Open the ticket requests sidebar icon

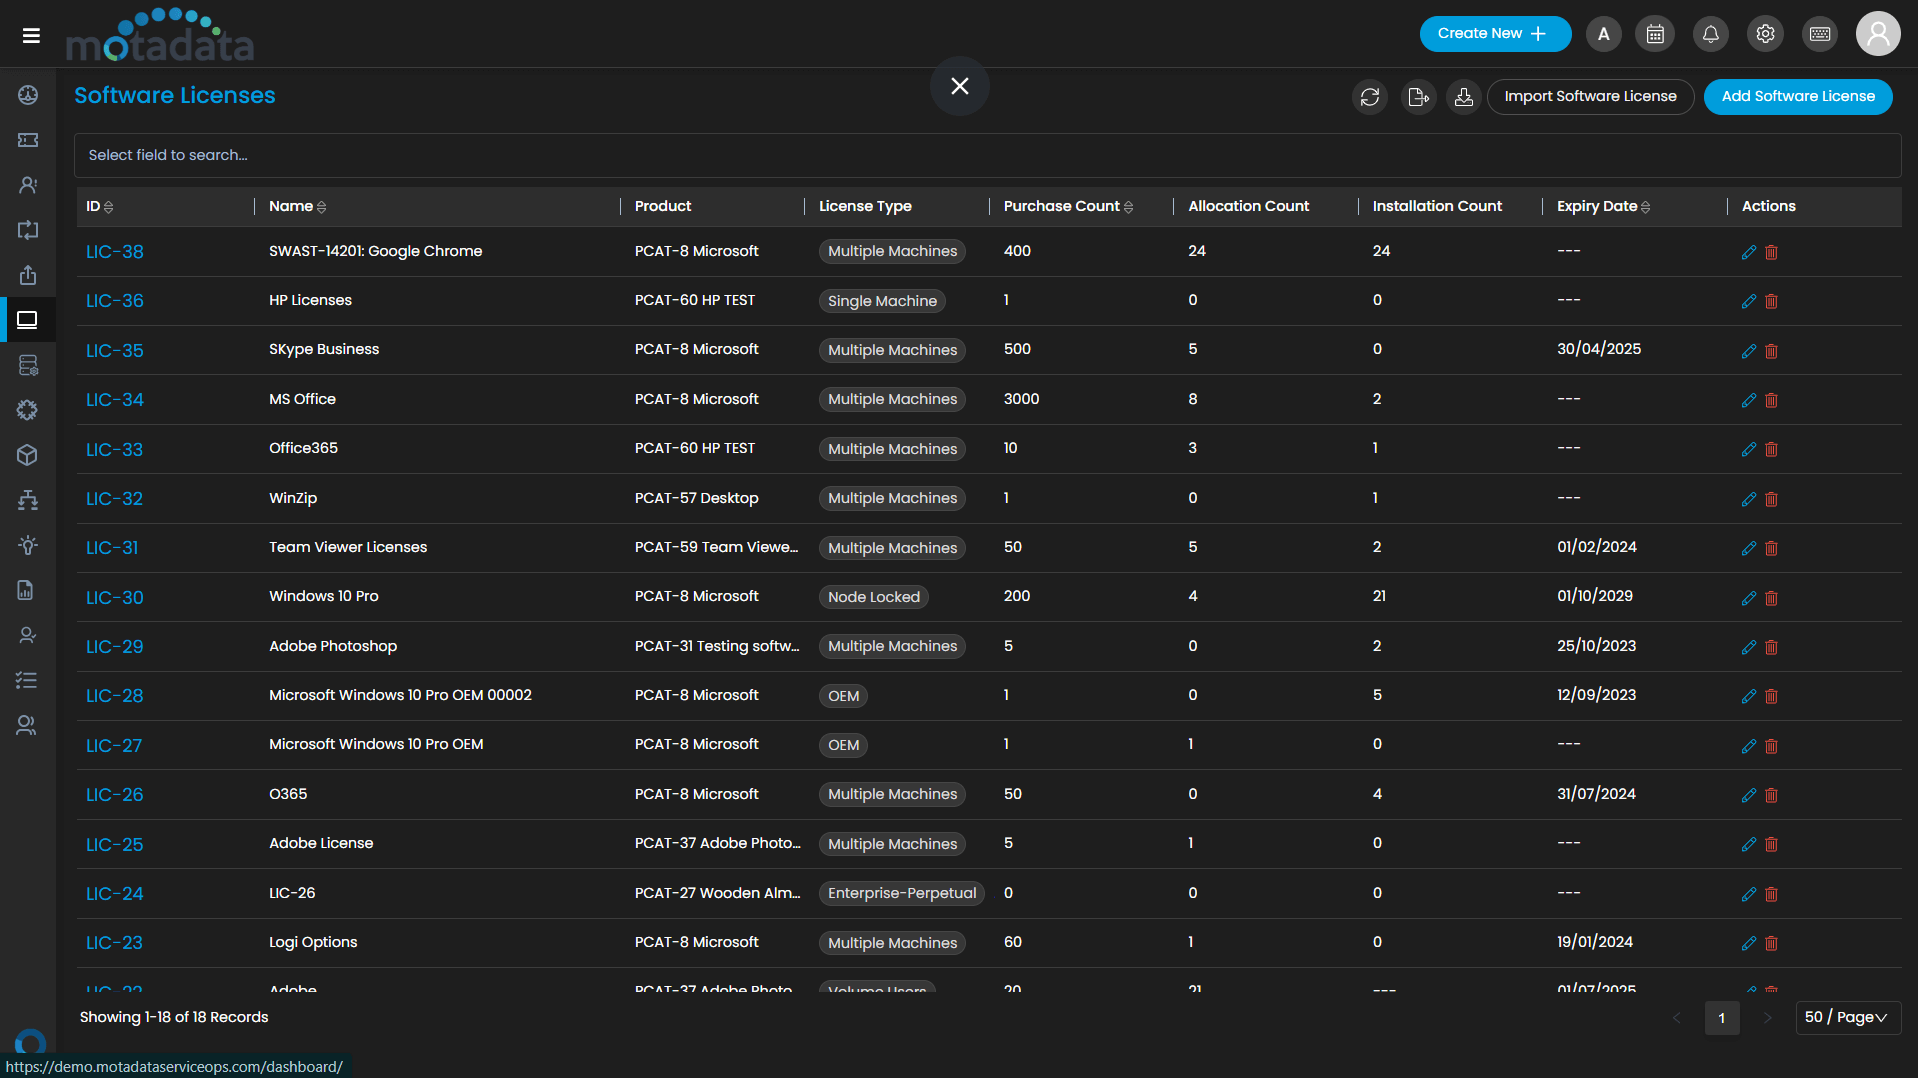(28, 140)
